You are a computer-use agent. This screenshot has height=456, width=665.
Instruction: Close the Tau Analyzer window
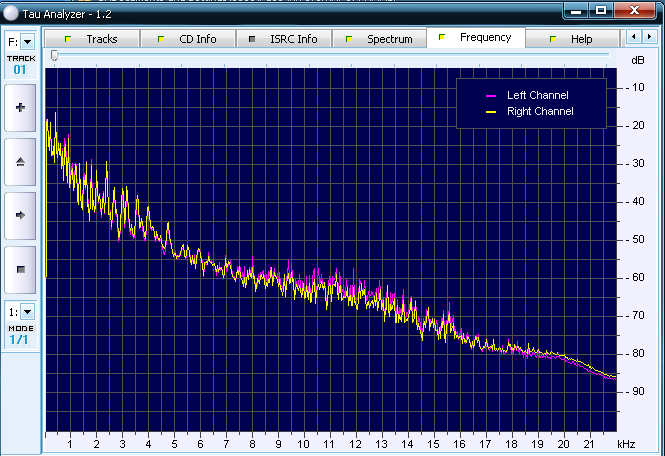pos(634,11)
